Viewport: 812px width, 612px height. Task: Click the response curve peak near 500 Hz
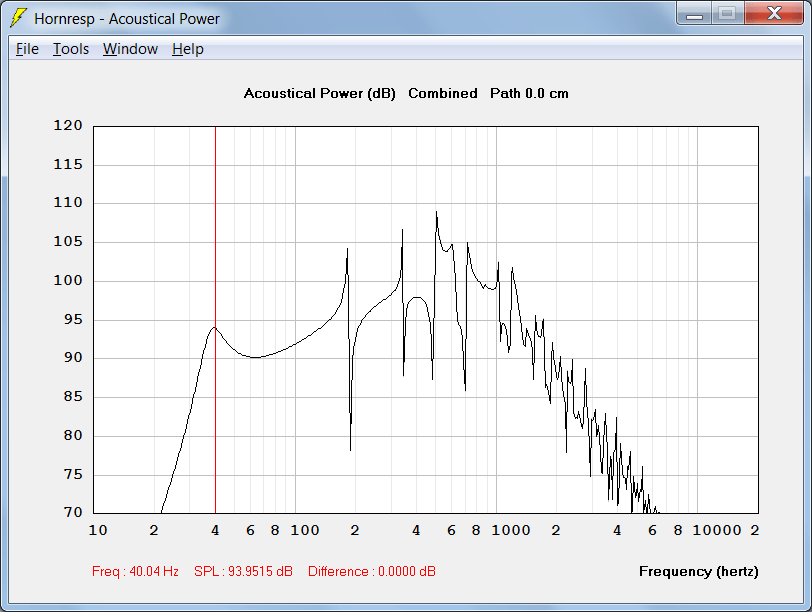[437, 212]
